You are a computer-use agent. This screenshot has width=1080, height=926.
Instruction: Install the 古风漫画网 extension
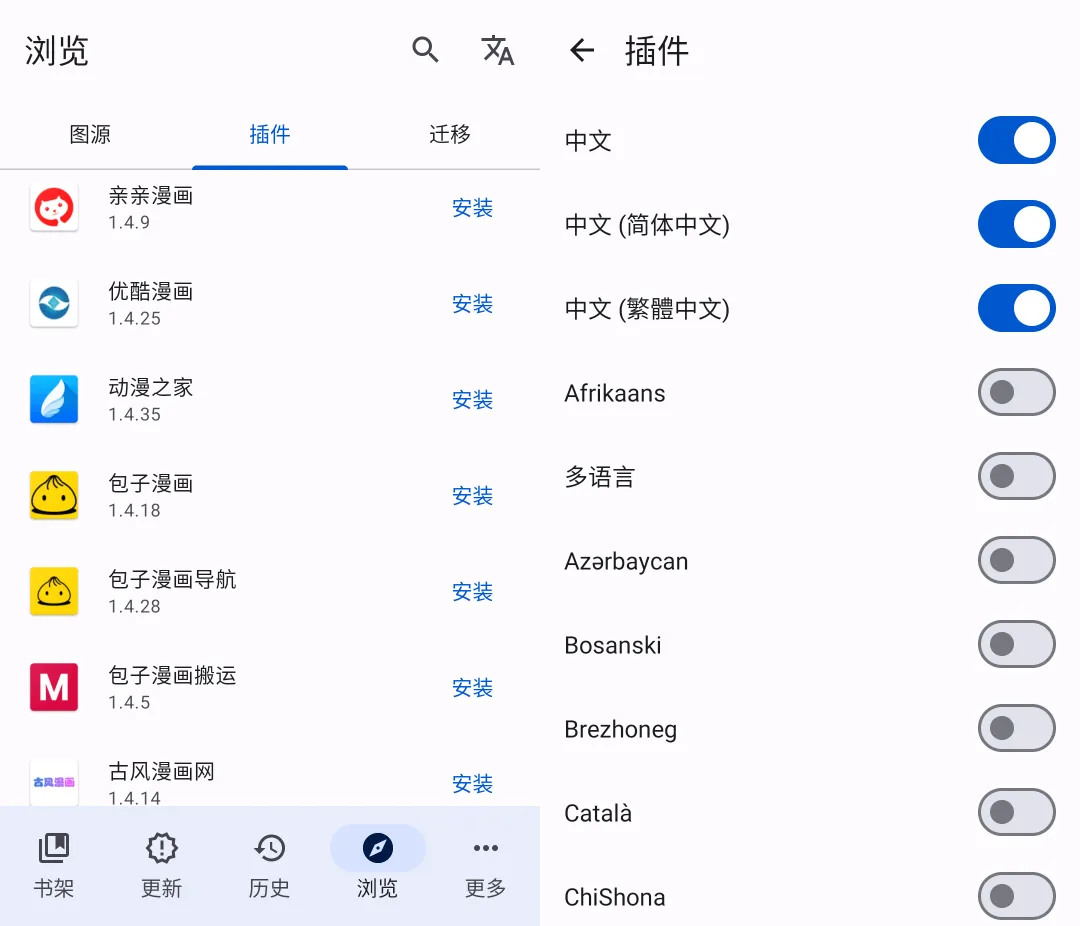[x=472, y=783]
